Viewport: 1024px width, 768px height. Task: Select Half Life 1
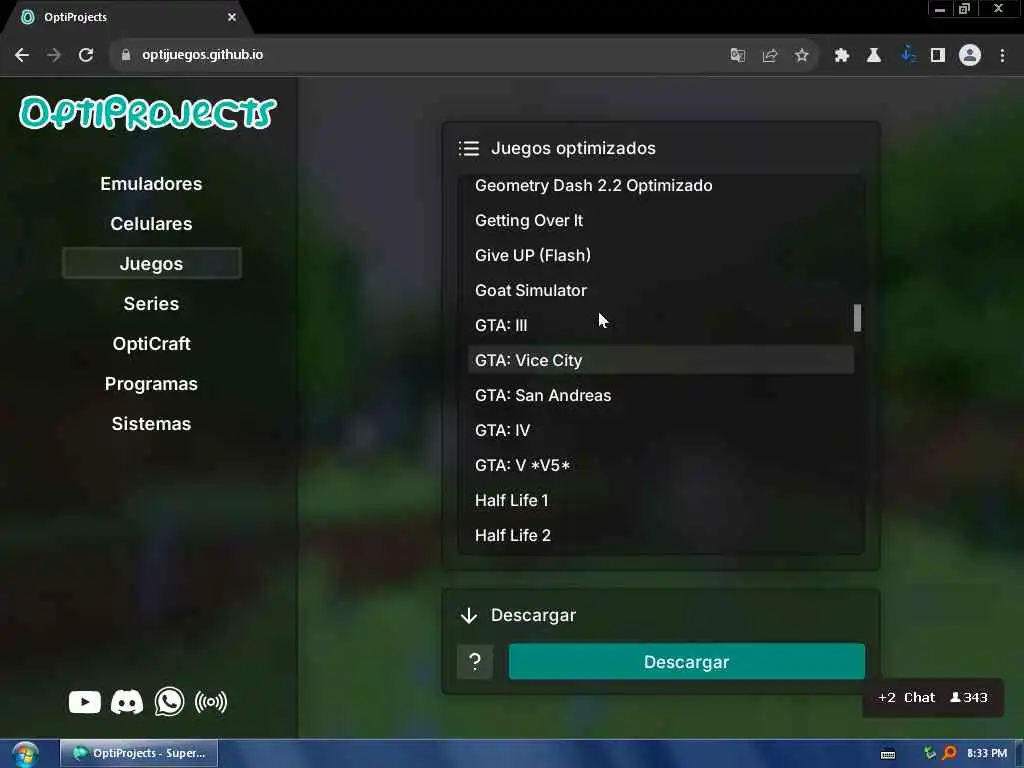[661, 500]
